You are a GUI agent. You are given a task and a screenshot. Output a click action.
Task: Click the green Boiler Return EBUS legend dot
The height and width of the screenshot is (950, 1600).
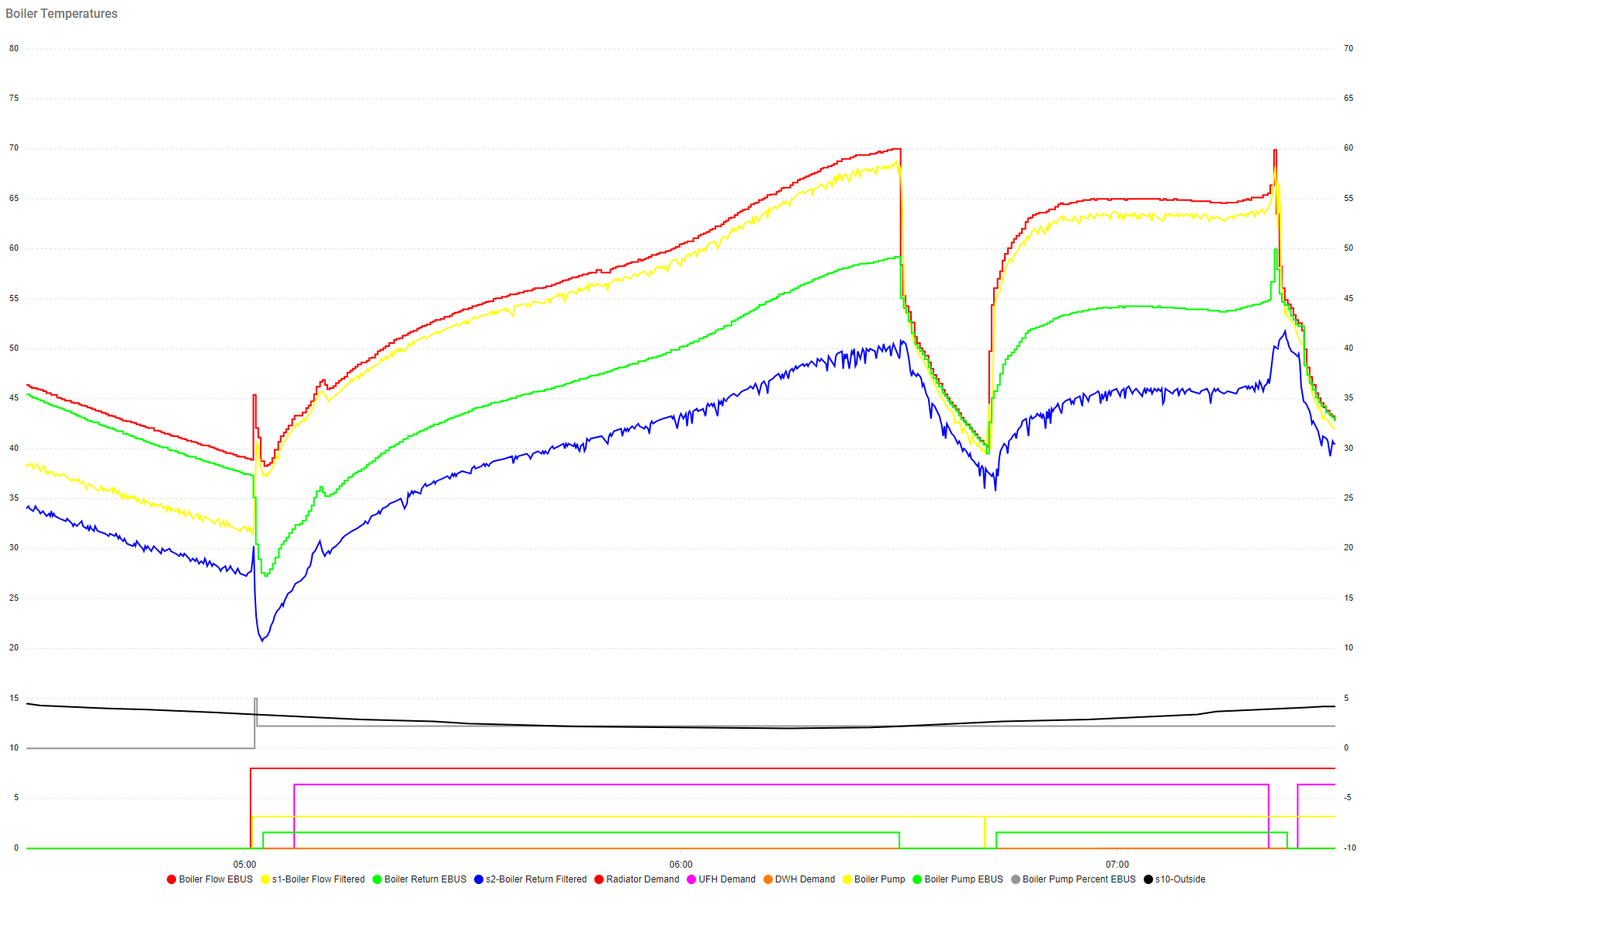[377, 880]
